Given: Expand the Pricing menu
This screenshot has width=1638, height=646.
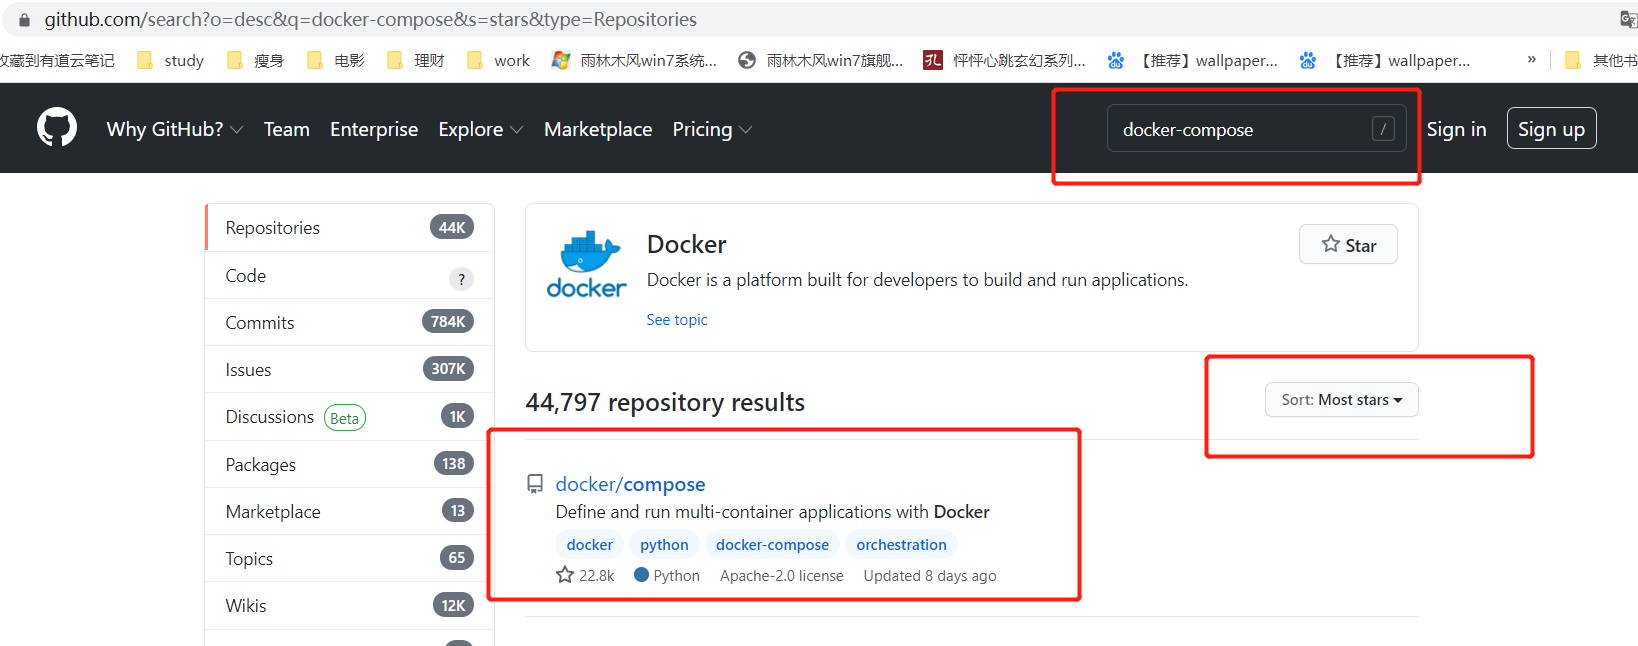Looking at the screenshot, I should pos(712,129).
